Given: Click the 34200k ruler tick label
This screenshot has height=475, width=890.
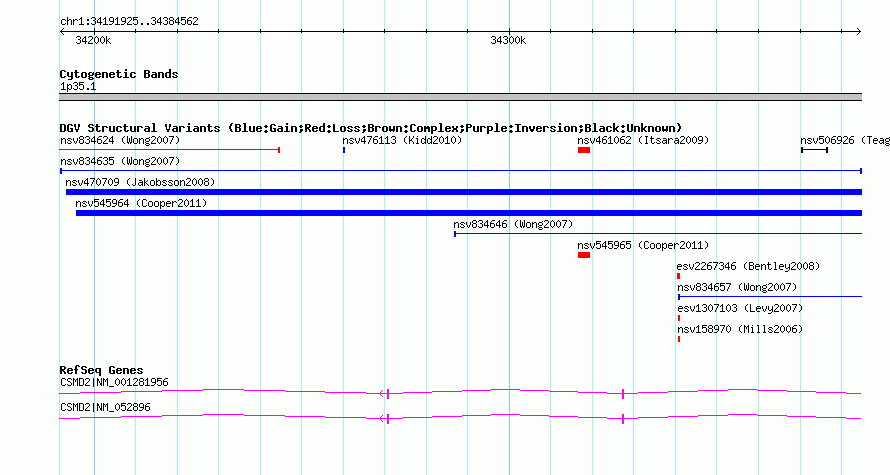Looking at the screenshot, I should coord(93,40).
